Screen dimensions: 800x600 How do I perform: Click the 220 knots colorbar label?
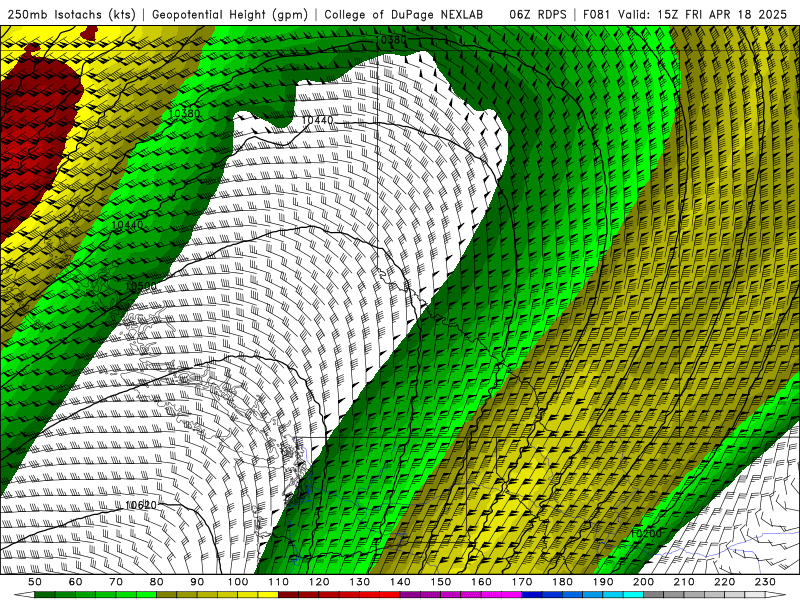coord(724,582)
